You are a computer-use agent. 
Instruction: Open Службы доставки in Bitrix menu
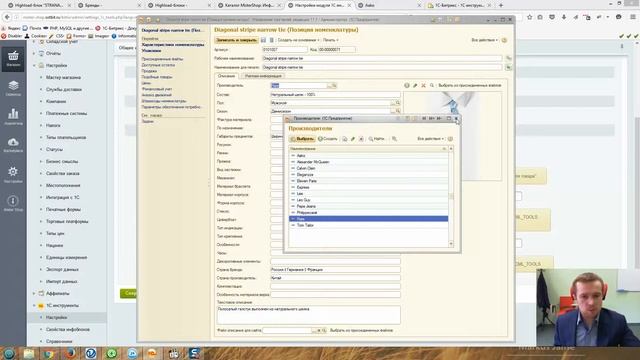tap(64, 89)
